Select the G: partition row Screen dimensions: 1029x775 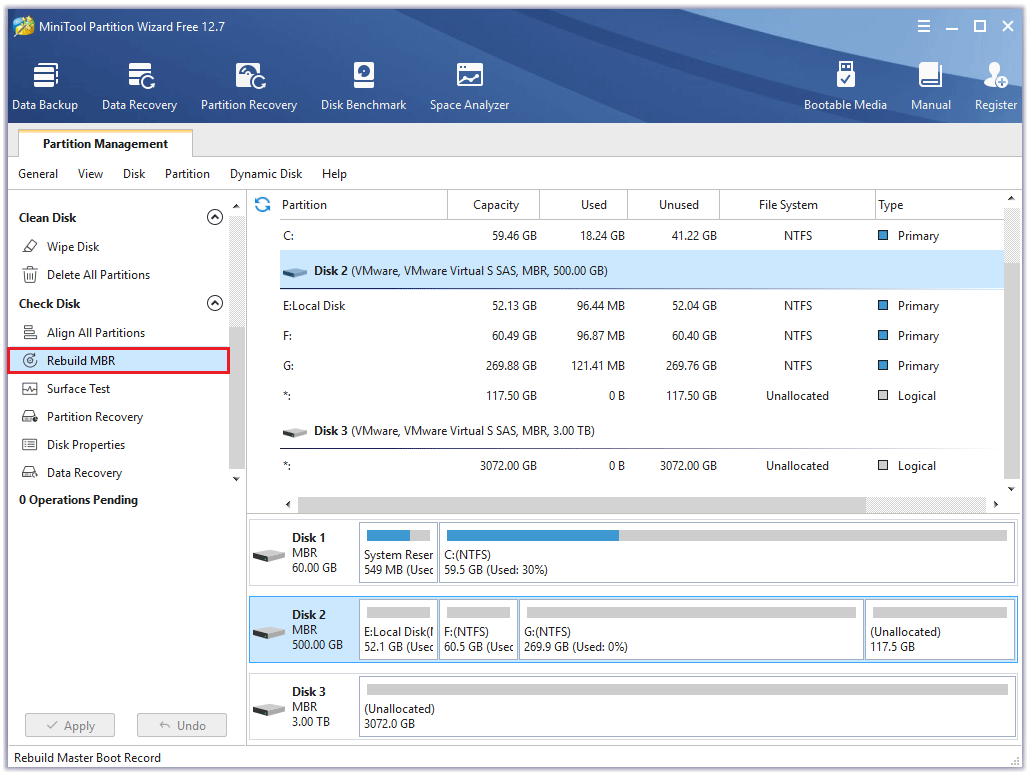tap(642, 366)
